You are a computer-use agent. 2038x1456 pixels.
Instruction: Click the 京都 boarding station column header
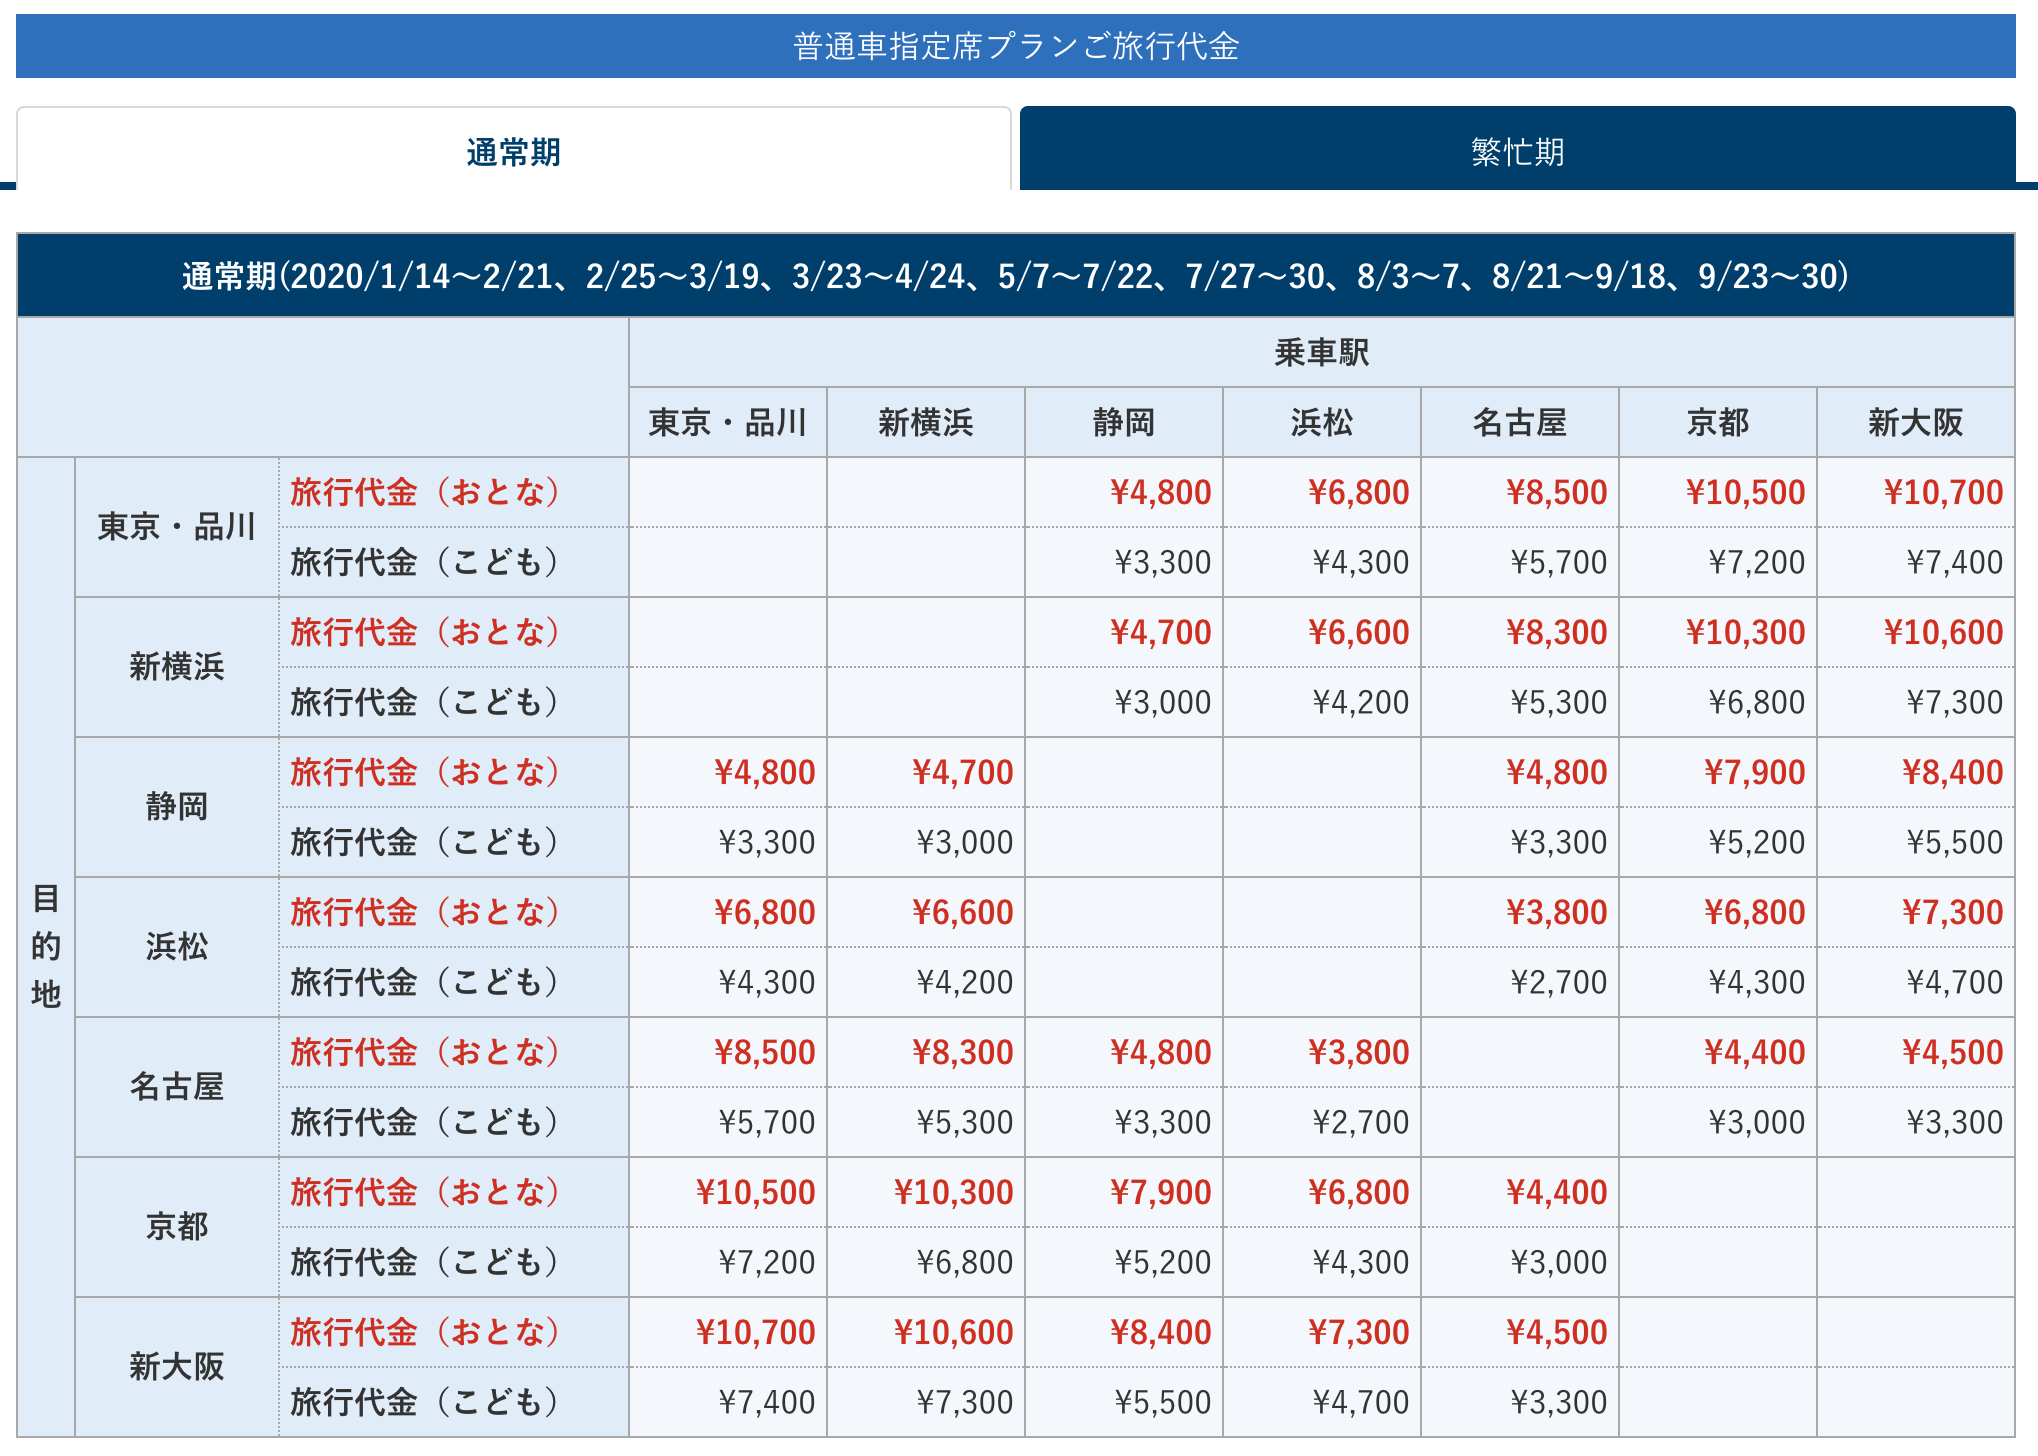1718,423
